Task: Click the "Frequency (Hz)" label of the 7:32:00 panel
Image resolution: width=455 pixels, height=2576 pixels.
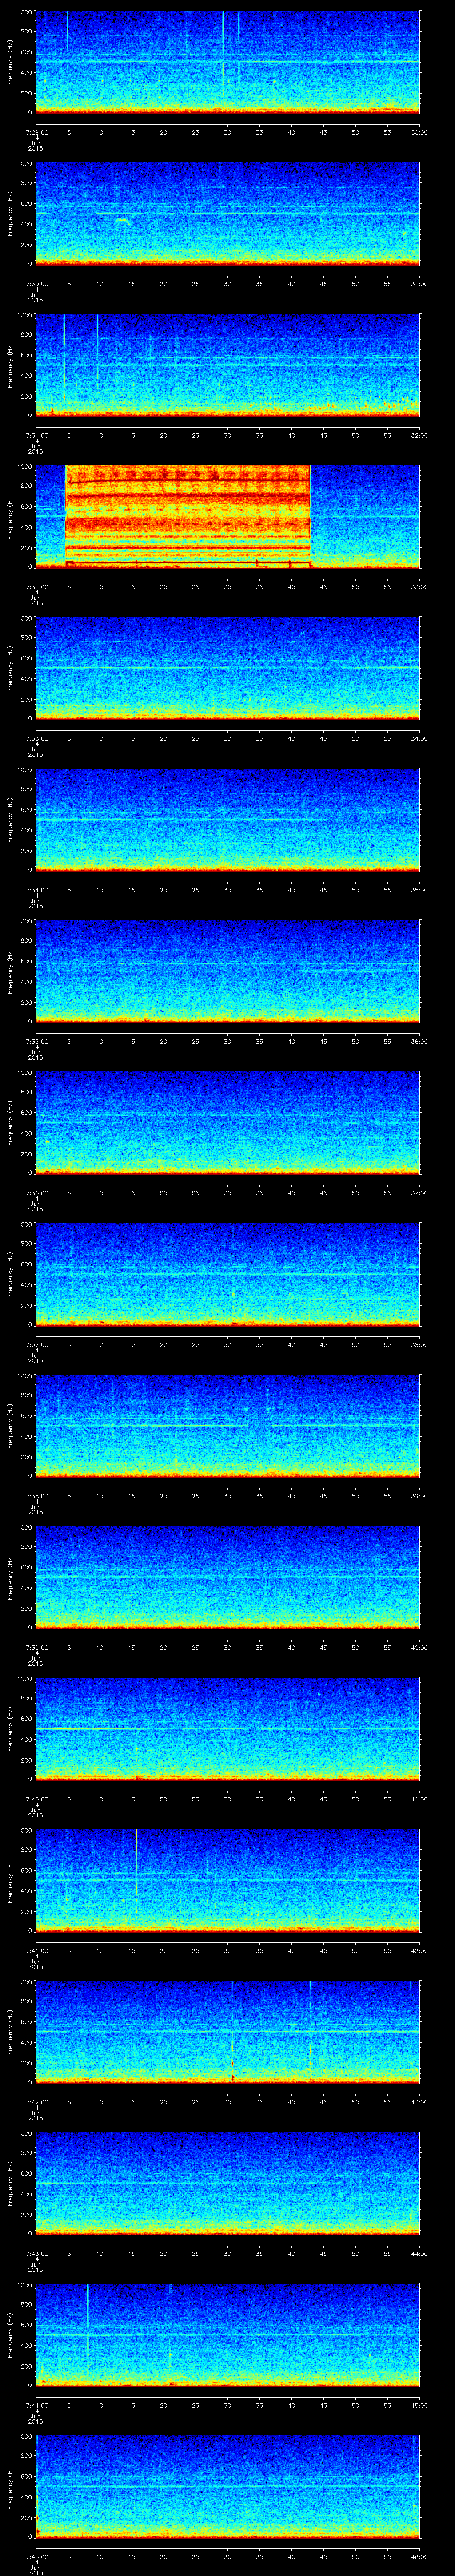Action: [10, 516]
